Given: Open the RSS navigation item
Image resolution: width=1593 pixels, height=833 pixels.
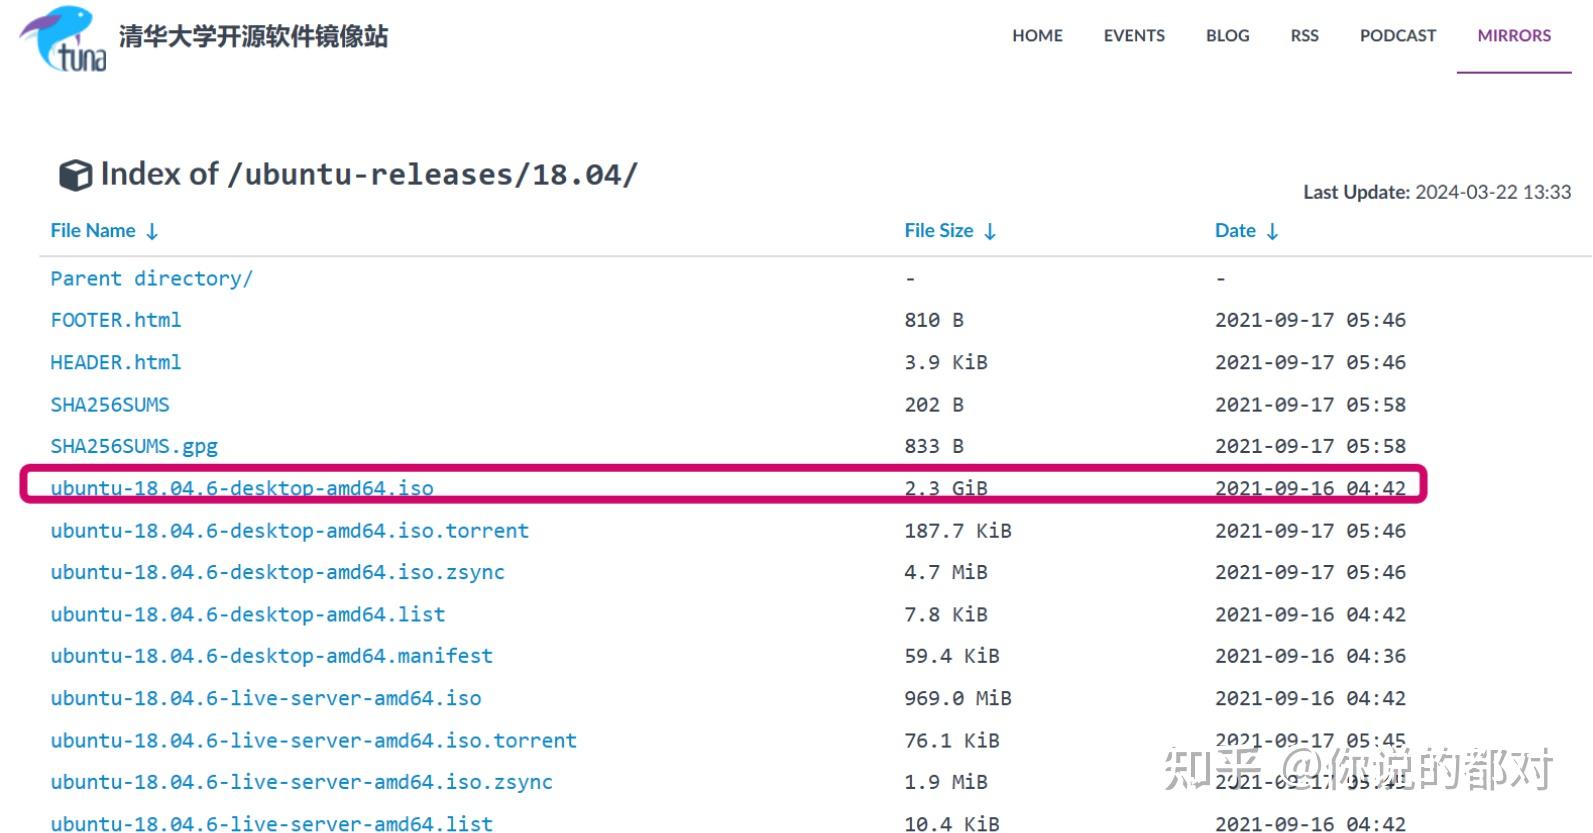Looking at the screenshot, I should tap(1304, 36).
